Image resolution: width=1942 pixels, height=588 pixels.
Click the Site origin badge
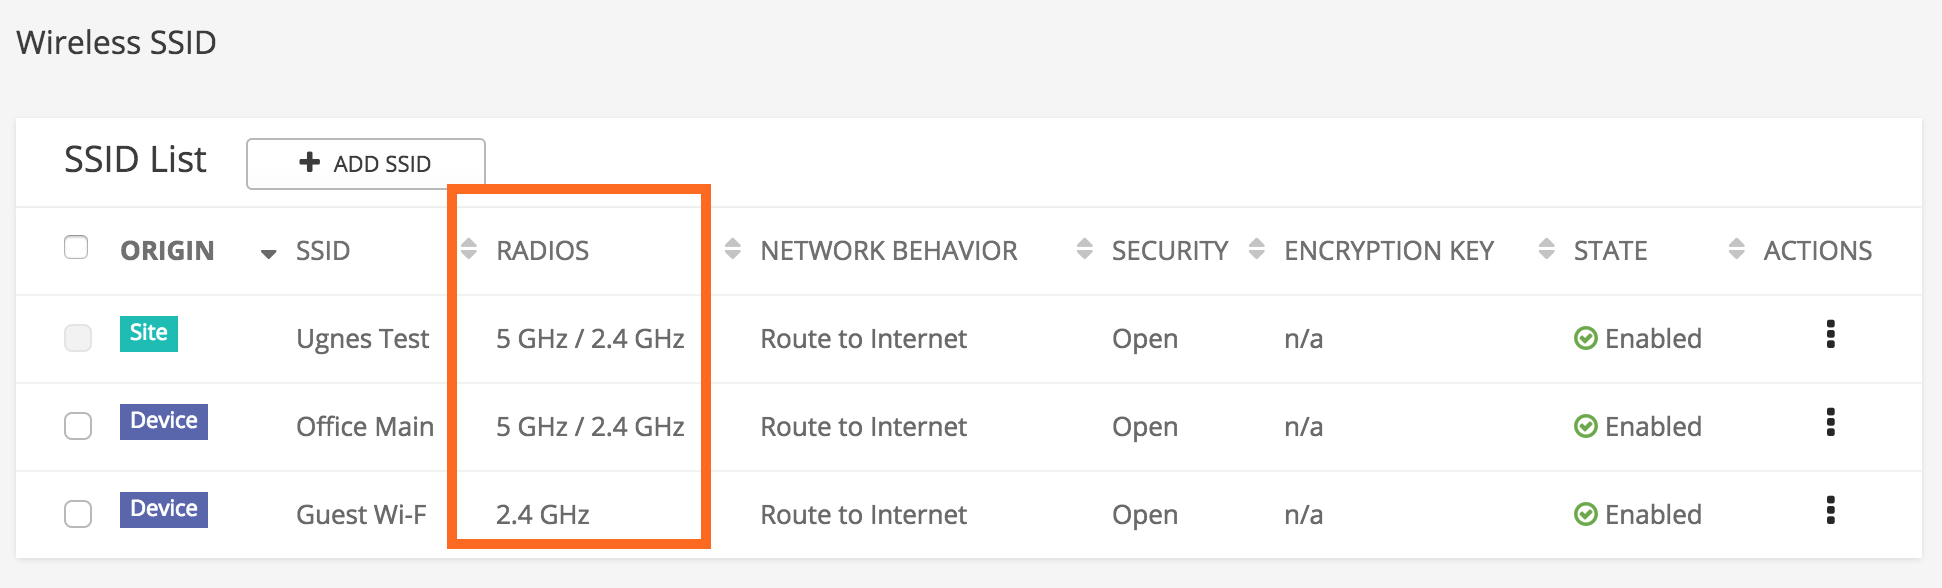pos(149,334)
